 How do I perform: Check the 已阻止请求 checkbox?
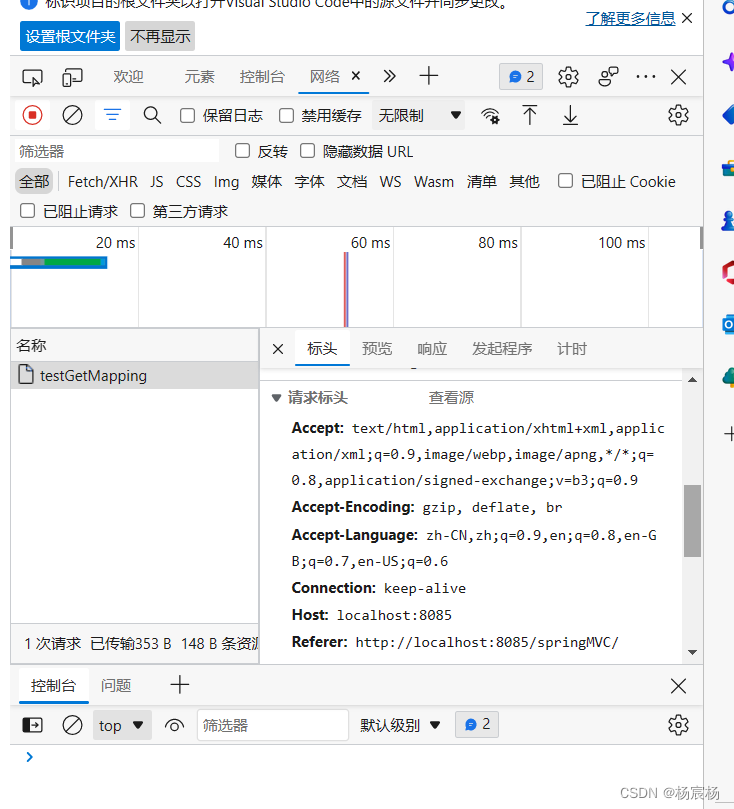coord(27,211)
